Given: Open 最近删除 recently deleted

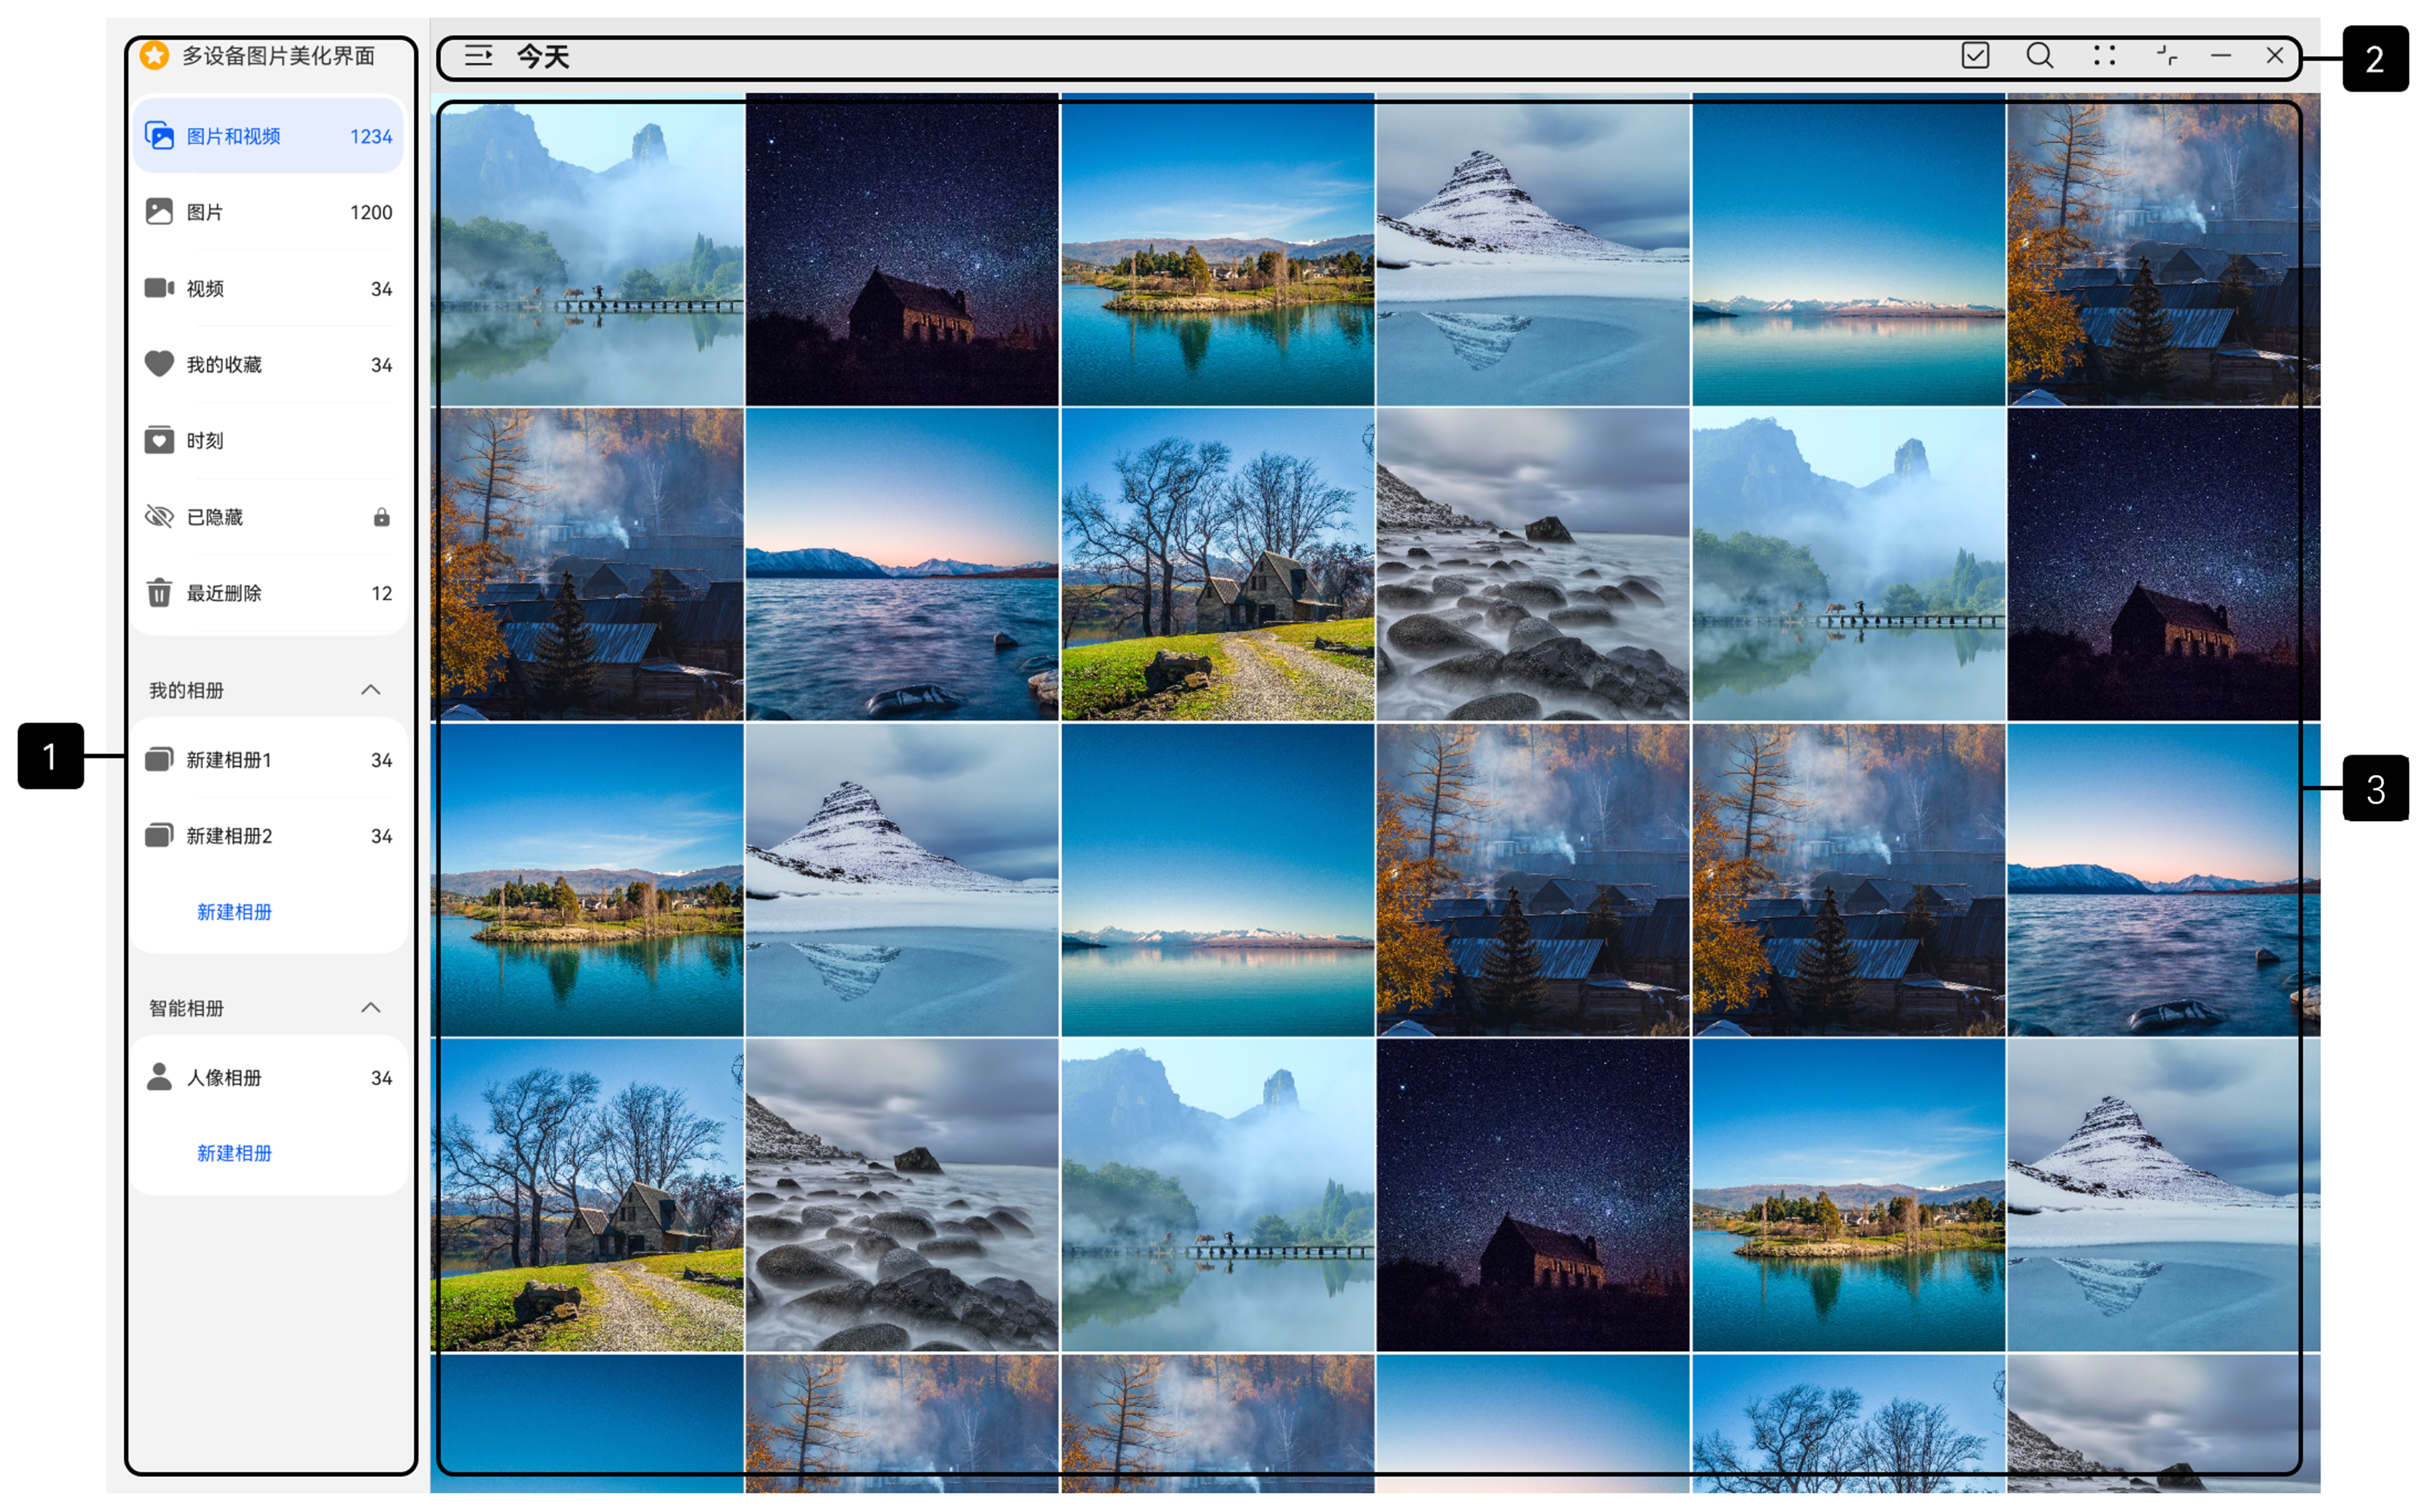Looking at the screenshot, I should click(x=268, y=593).
